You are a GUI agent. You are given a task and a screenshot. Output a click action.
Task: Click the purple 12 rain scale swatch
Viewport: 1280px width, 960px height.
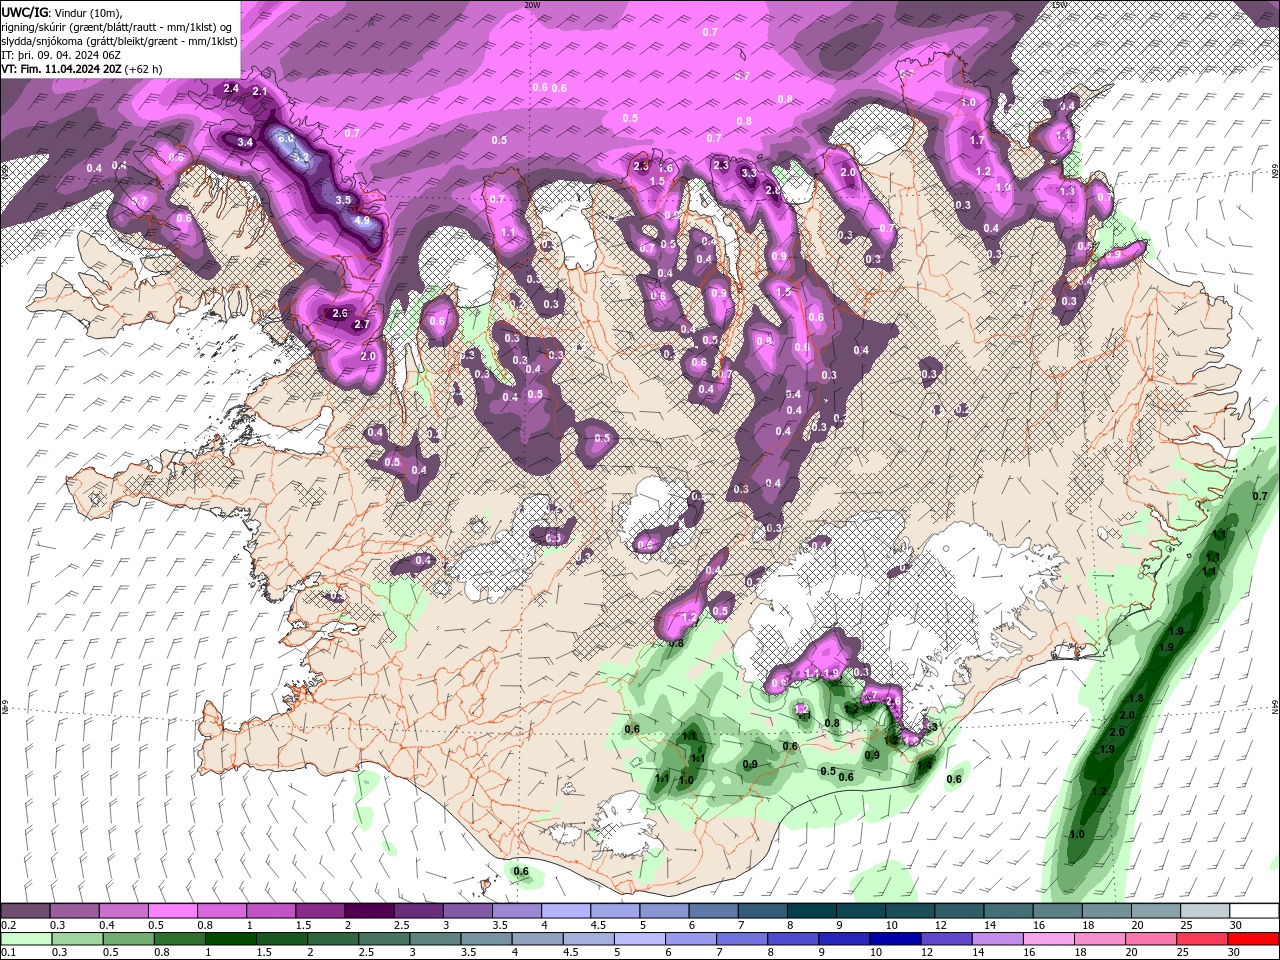coord(945,939)
